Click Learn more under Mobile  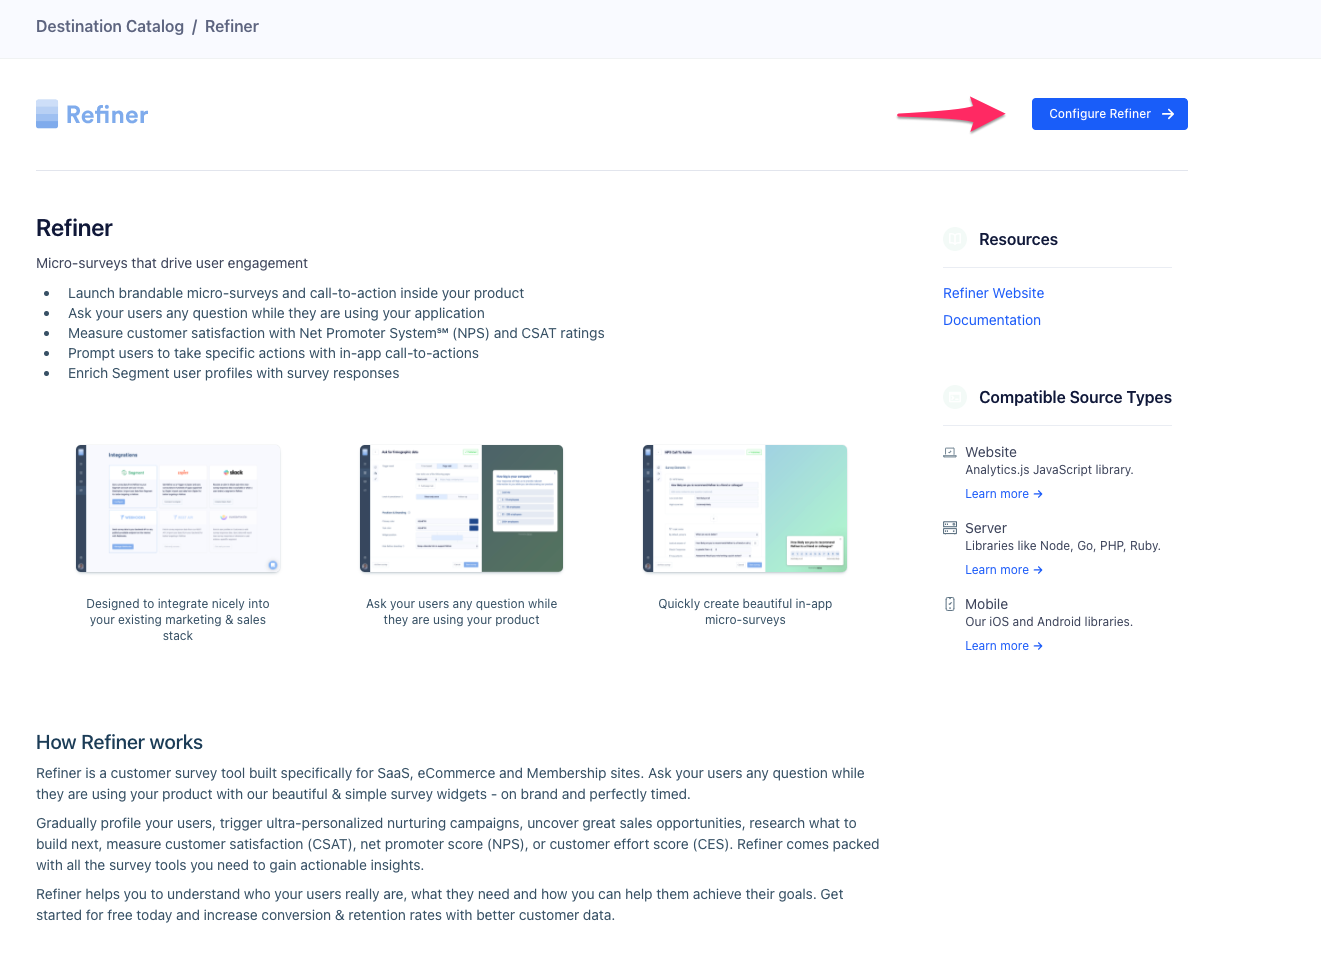coord(1004,646)
